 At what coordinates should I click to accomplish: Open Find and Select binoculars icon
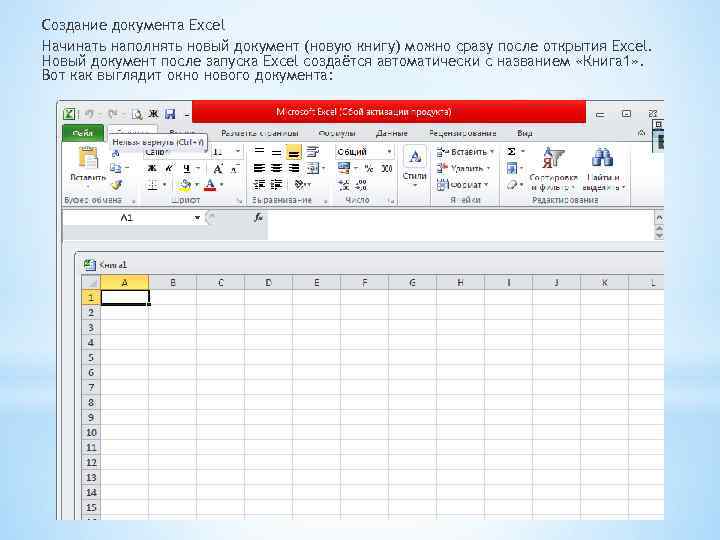[x=603, y=169]
